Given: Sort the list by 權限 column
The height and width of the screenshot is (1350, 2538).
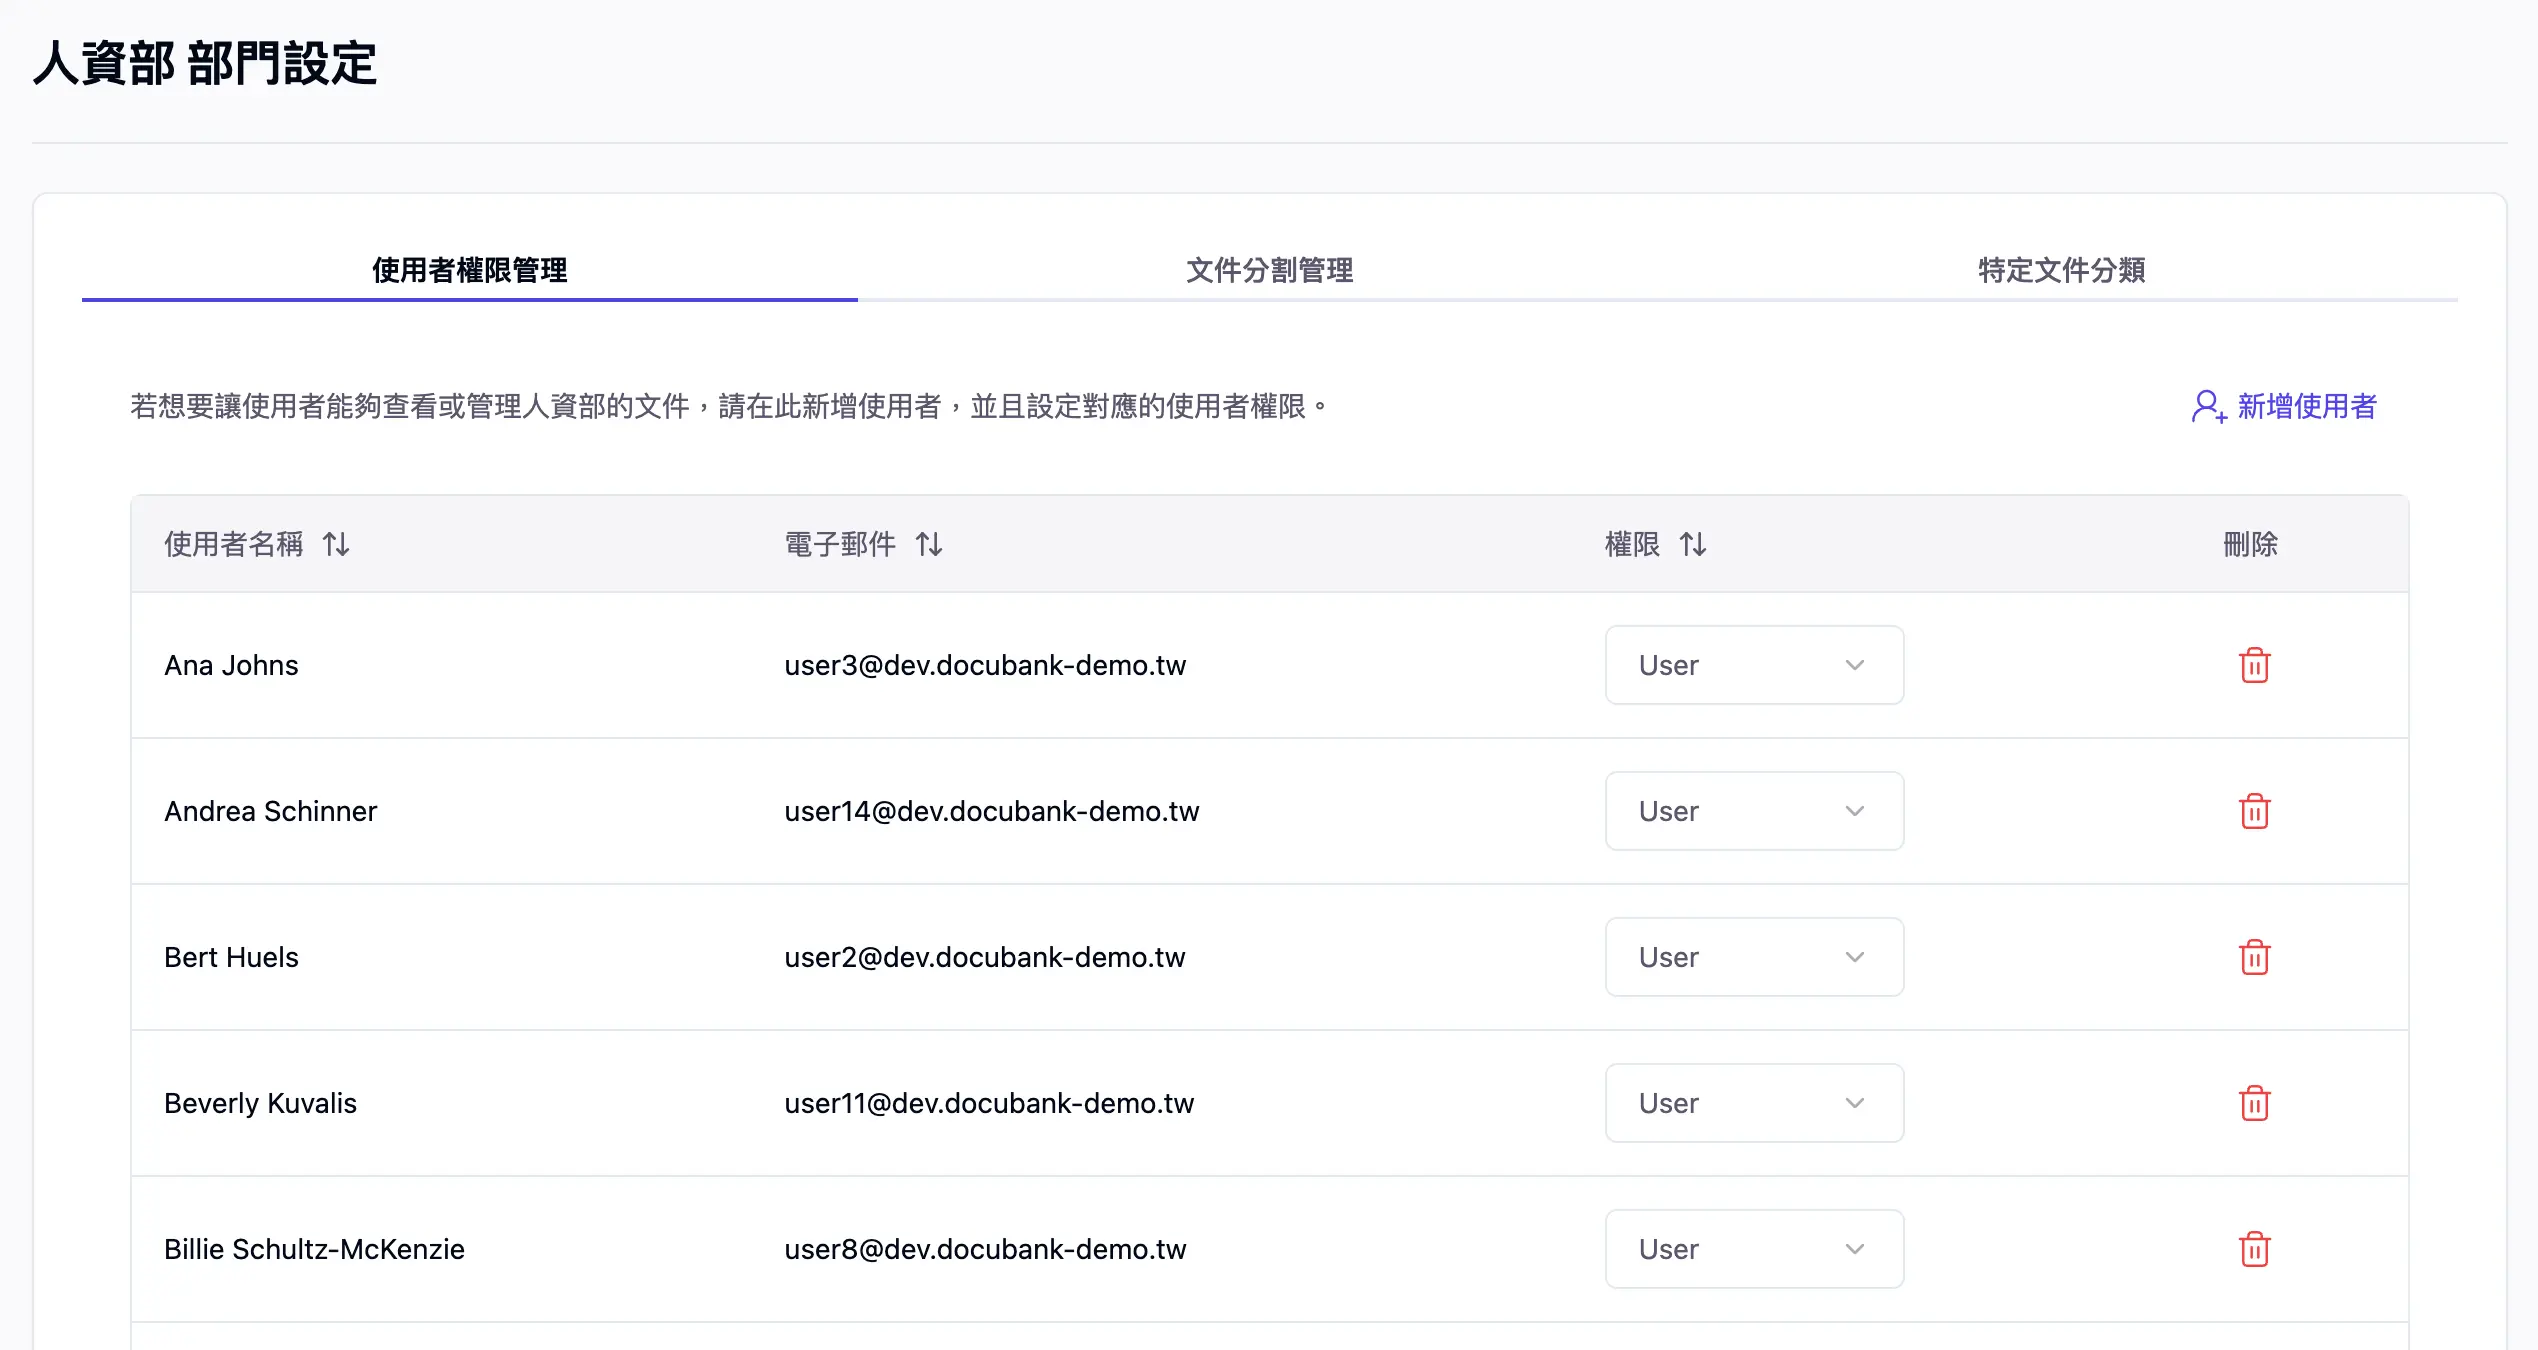Looking at the screenshot, I should click(1694, 544).
